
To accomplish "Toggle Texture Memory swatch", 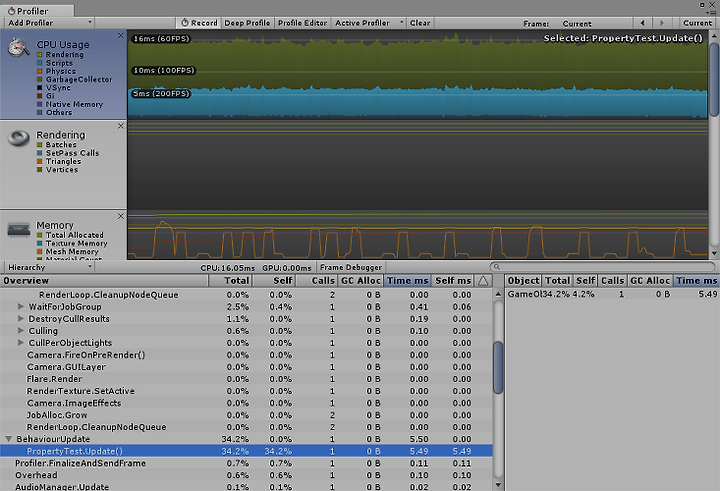I will click(39, 243).
